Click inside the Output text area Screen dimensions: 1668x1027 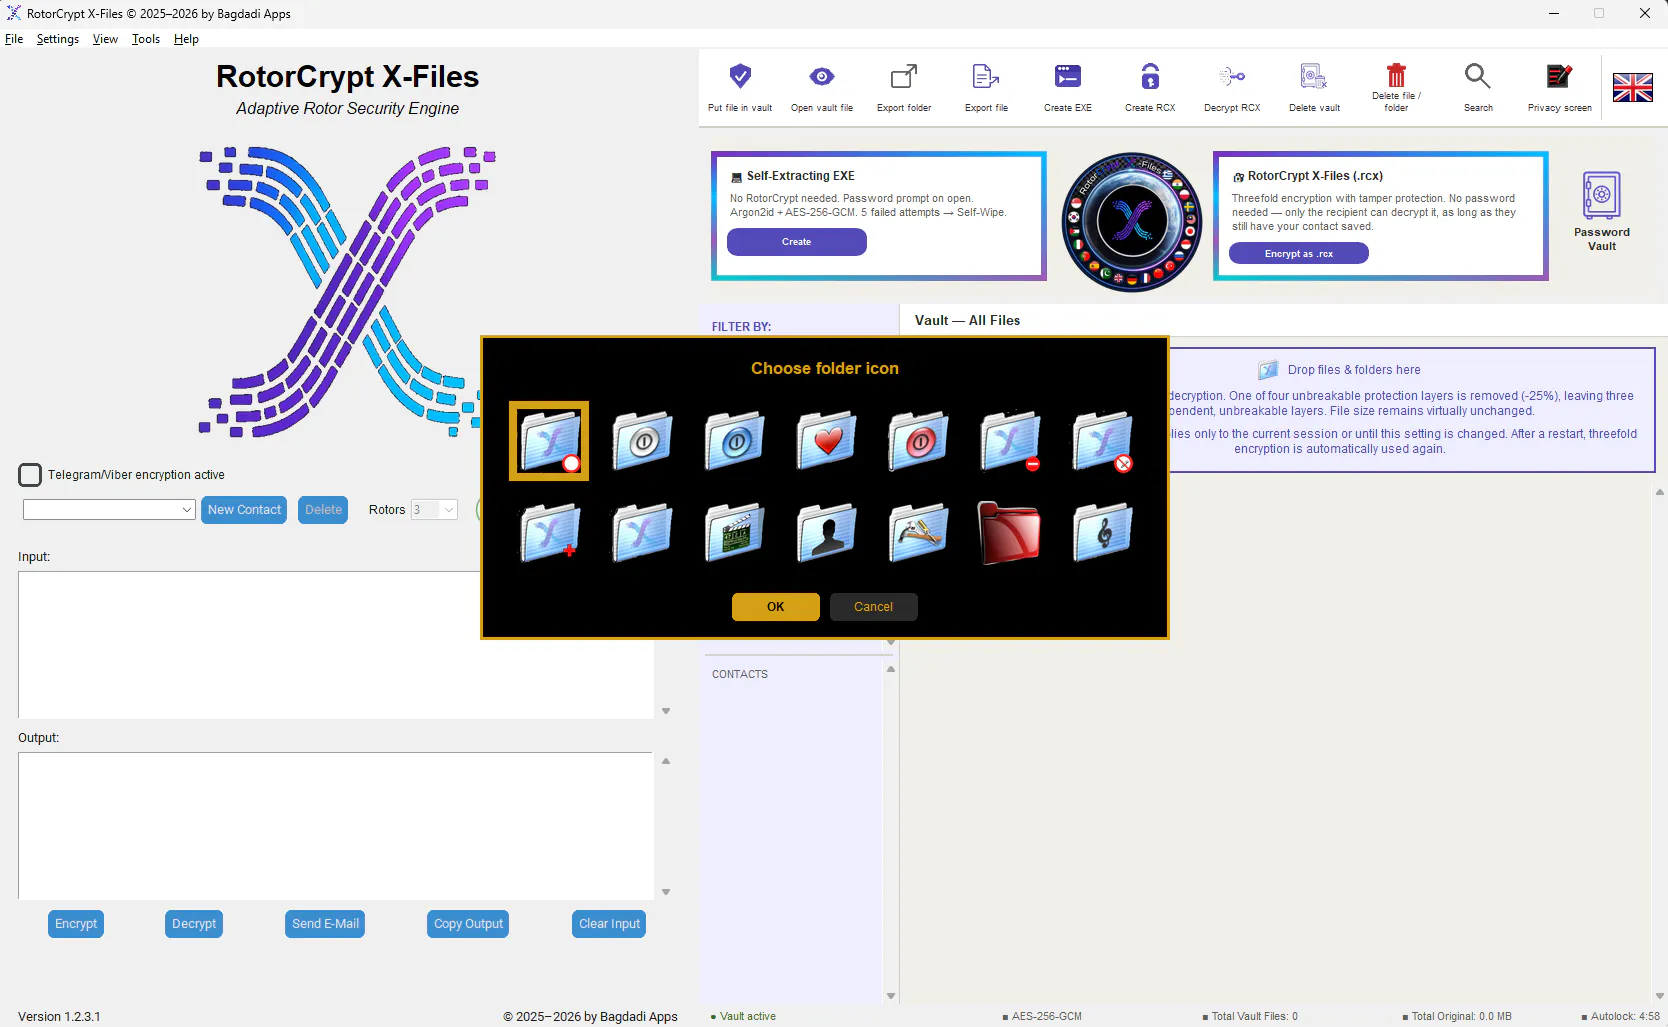[336, 826]
